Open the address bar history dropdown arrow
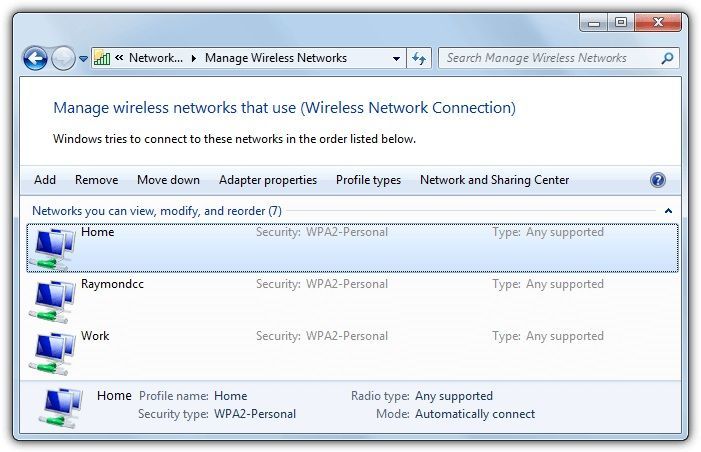The width and height of the screenshot is (701, 452). point(396,59)
